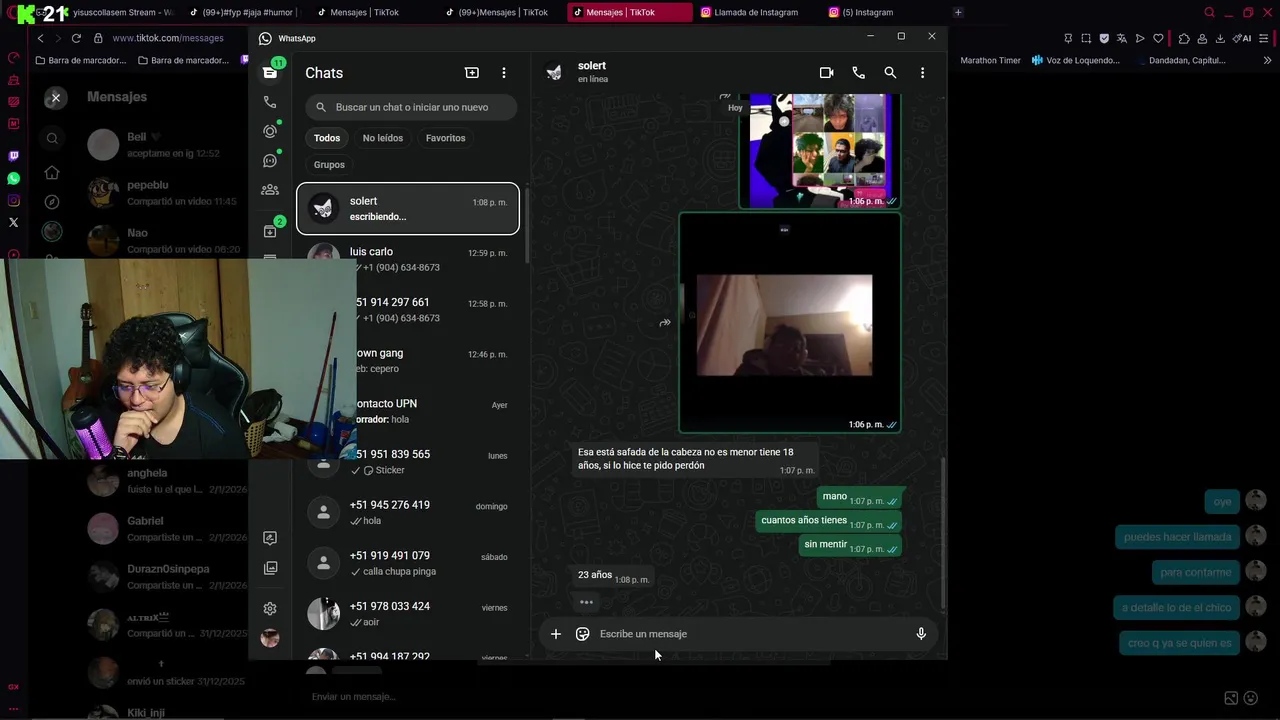Screen dimensions: 1280x720
Task: Close the TikTok Mensajes panel
Action: click(56, 97)
